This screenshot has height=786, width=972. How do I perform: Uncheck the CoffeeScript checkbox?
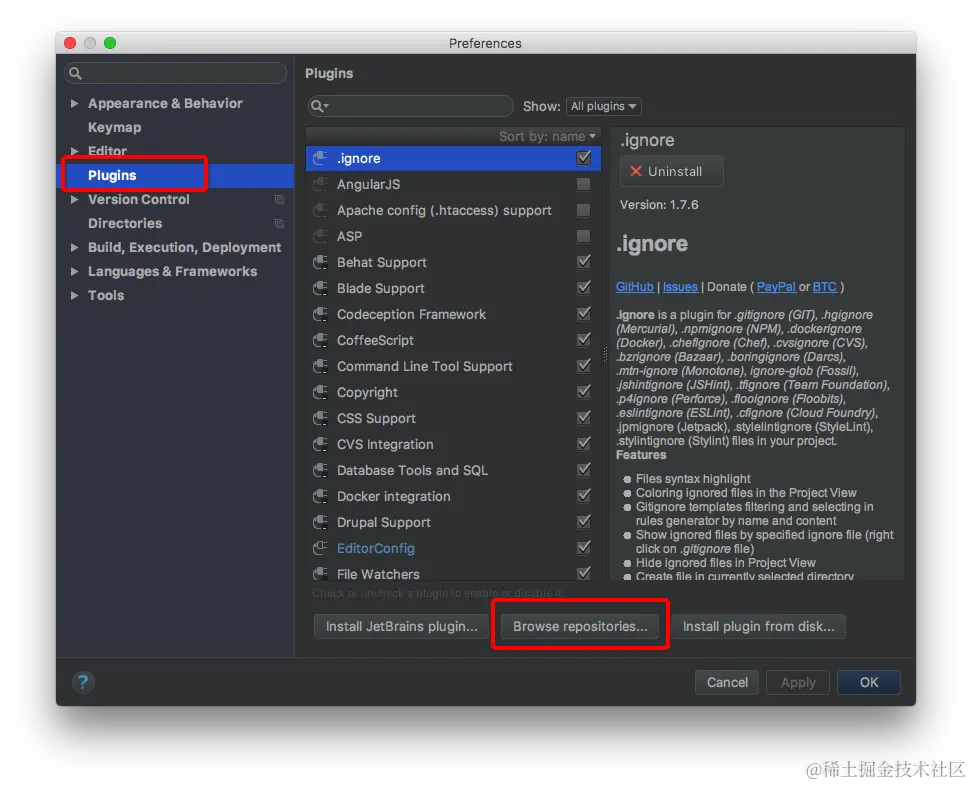[x=583, y=340]
